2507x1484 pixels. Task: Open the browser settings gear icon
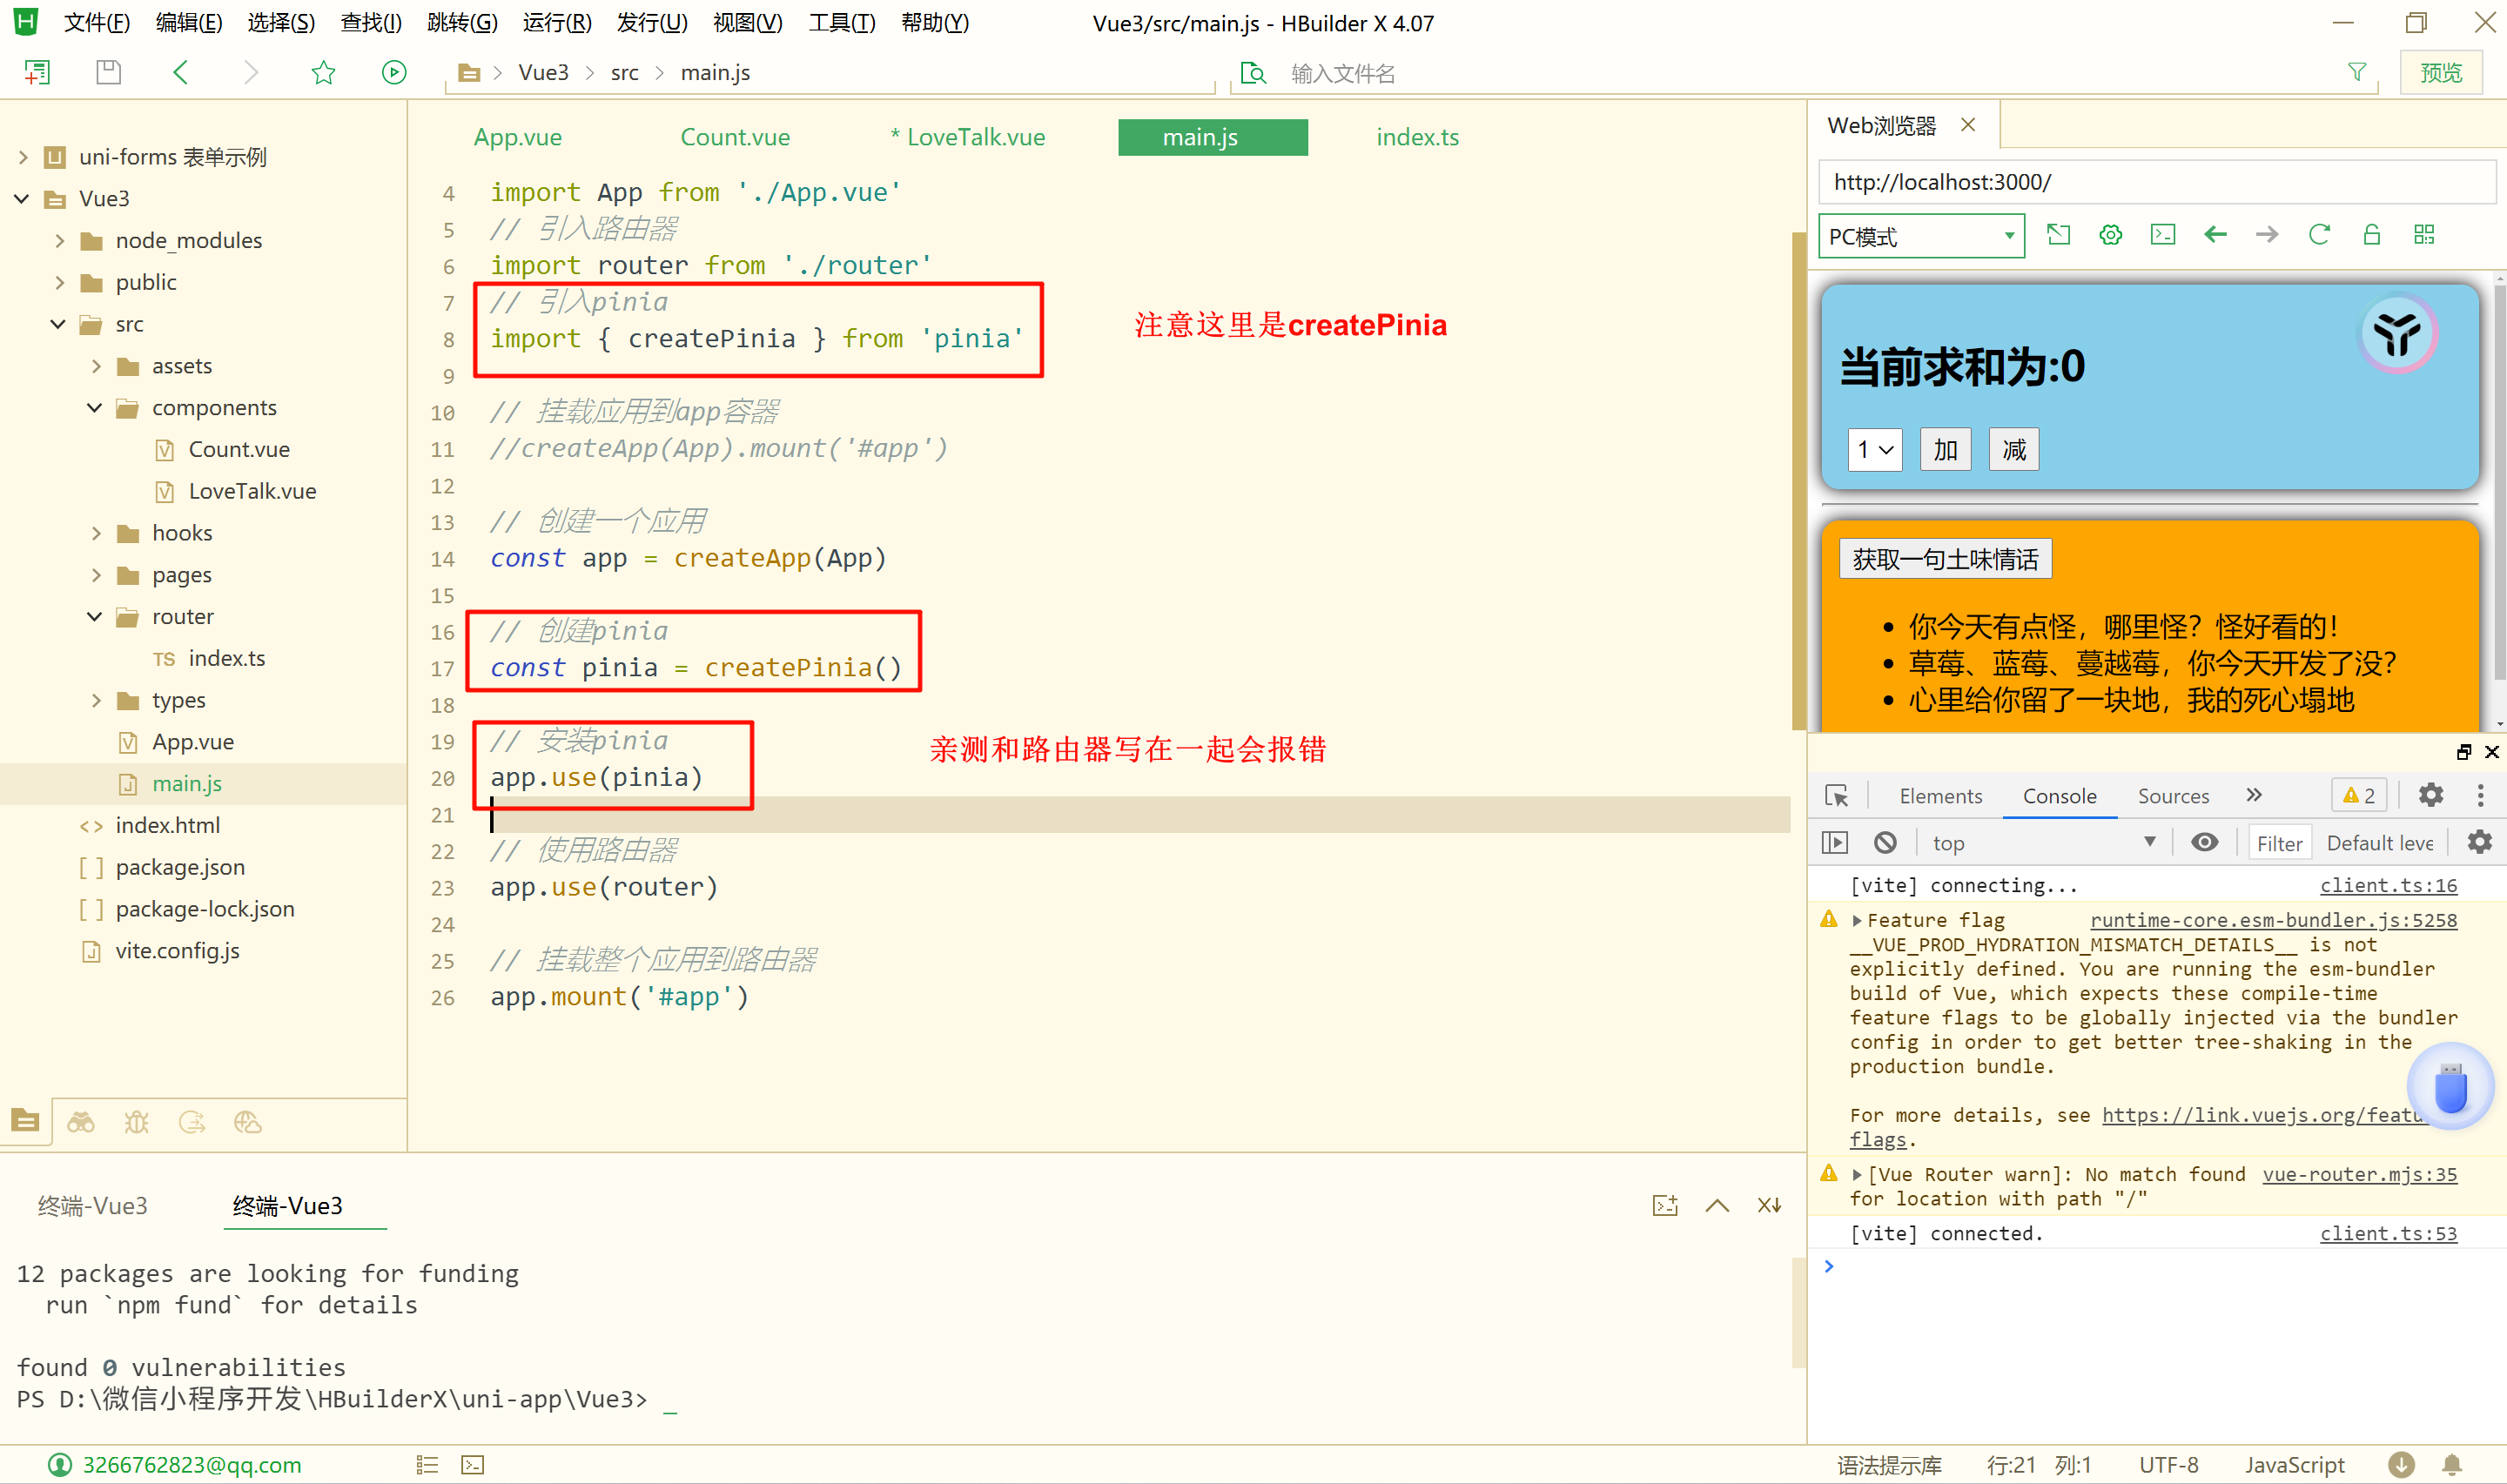pyautogui.click(x=2110, y=235)
